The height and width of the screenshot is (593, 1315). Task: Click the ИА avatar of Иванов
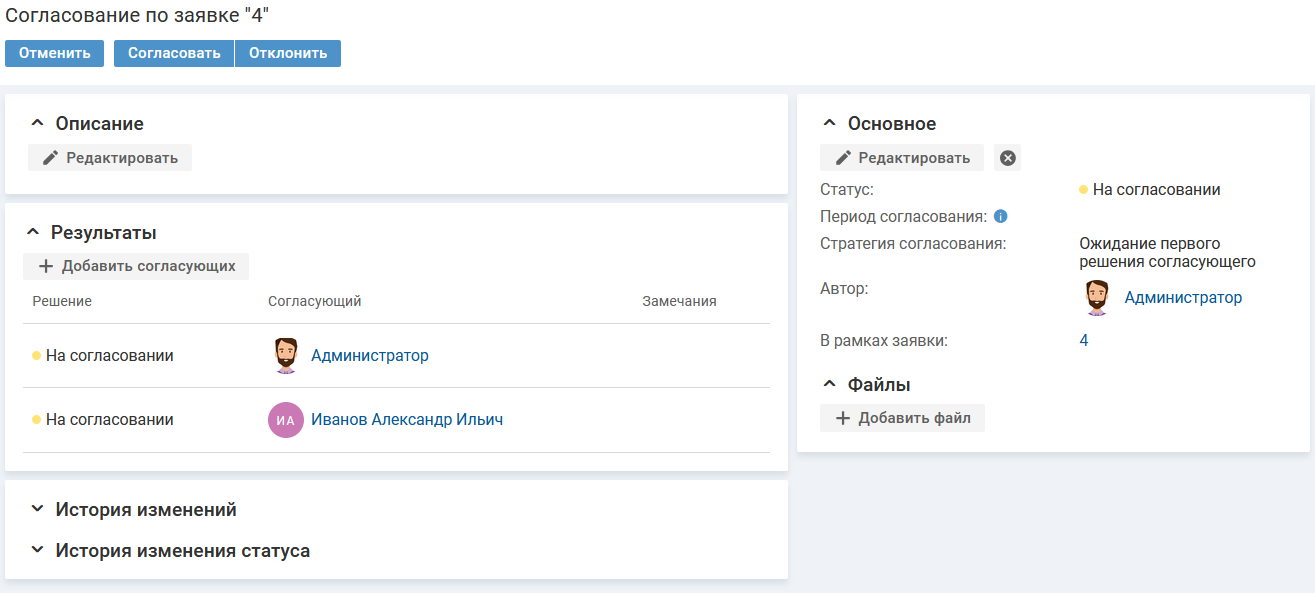pos(285,420)
